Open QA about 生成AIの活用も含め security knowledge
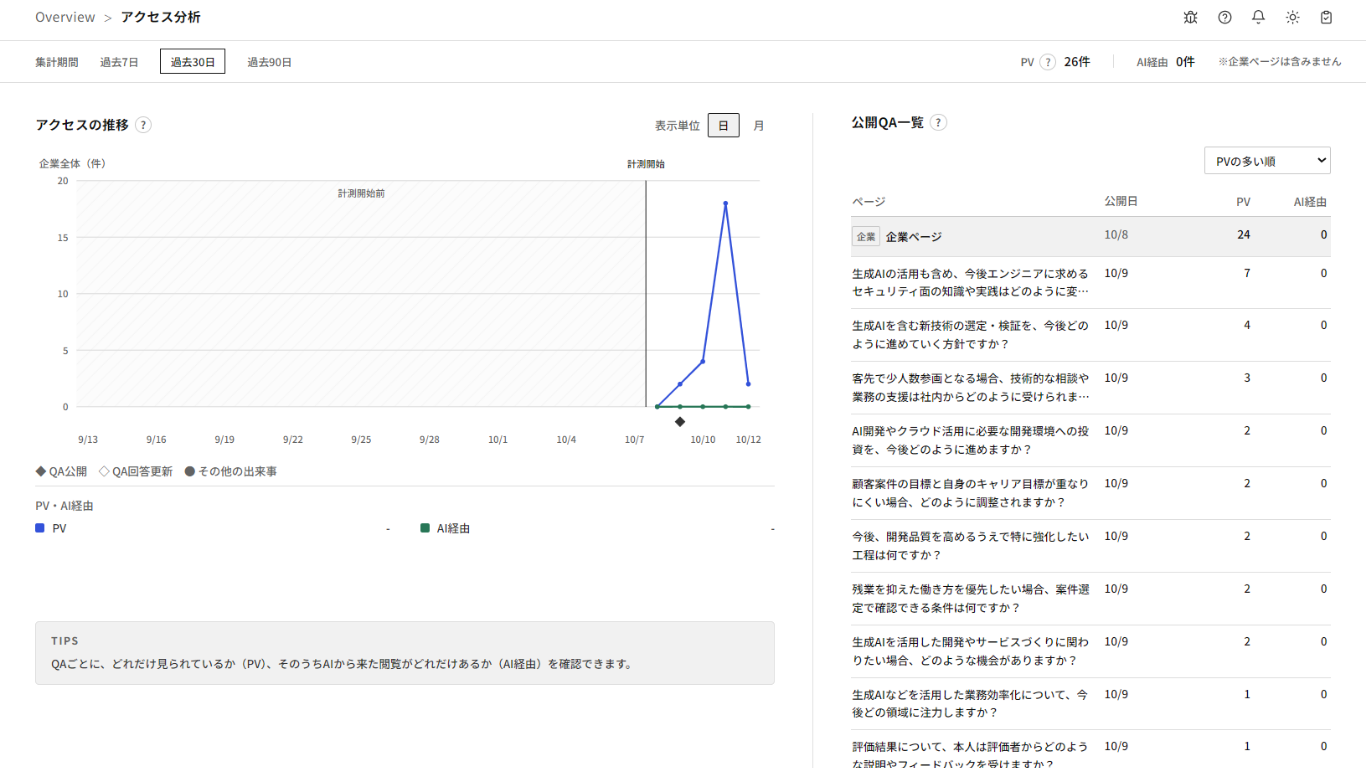 tap(1091, 283)
